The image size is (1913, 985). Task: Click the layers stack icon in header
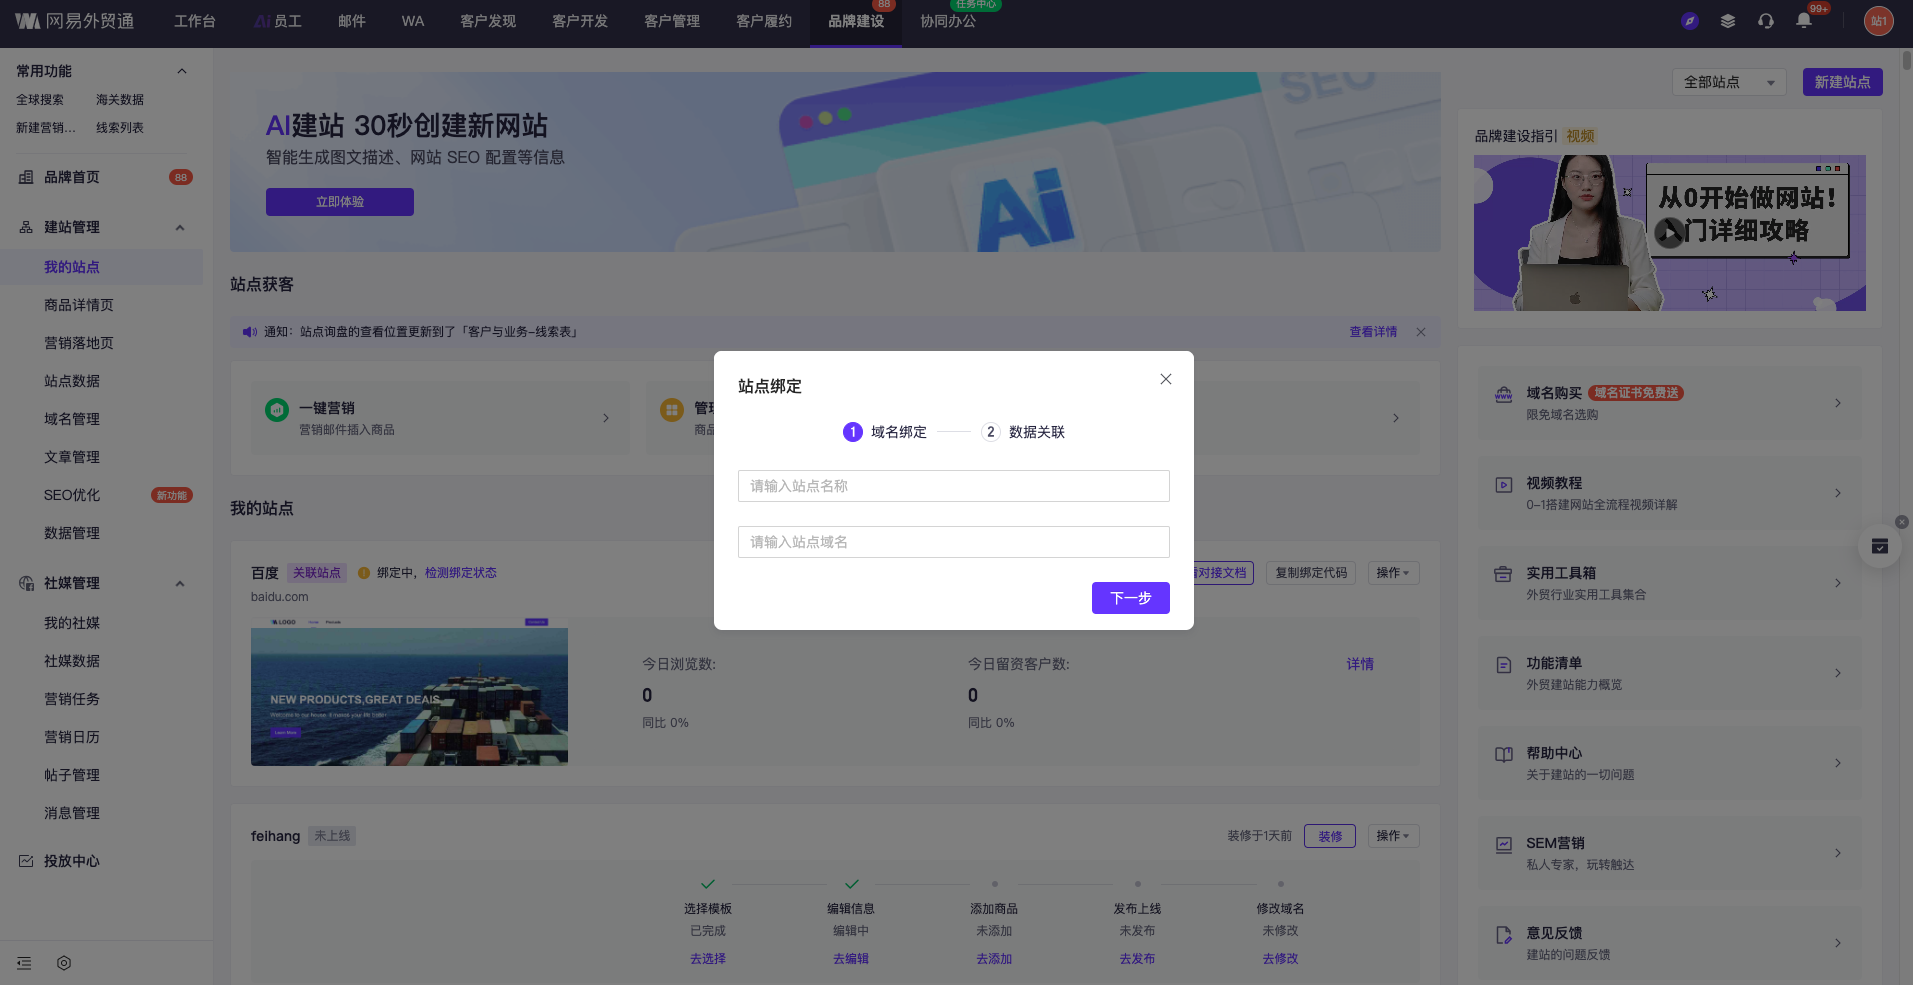[x=1727, y=21]
